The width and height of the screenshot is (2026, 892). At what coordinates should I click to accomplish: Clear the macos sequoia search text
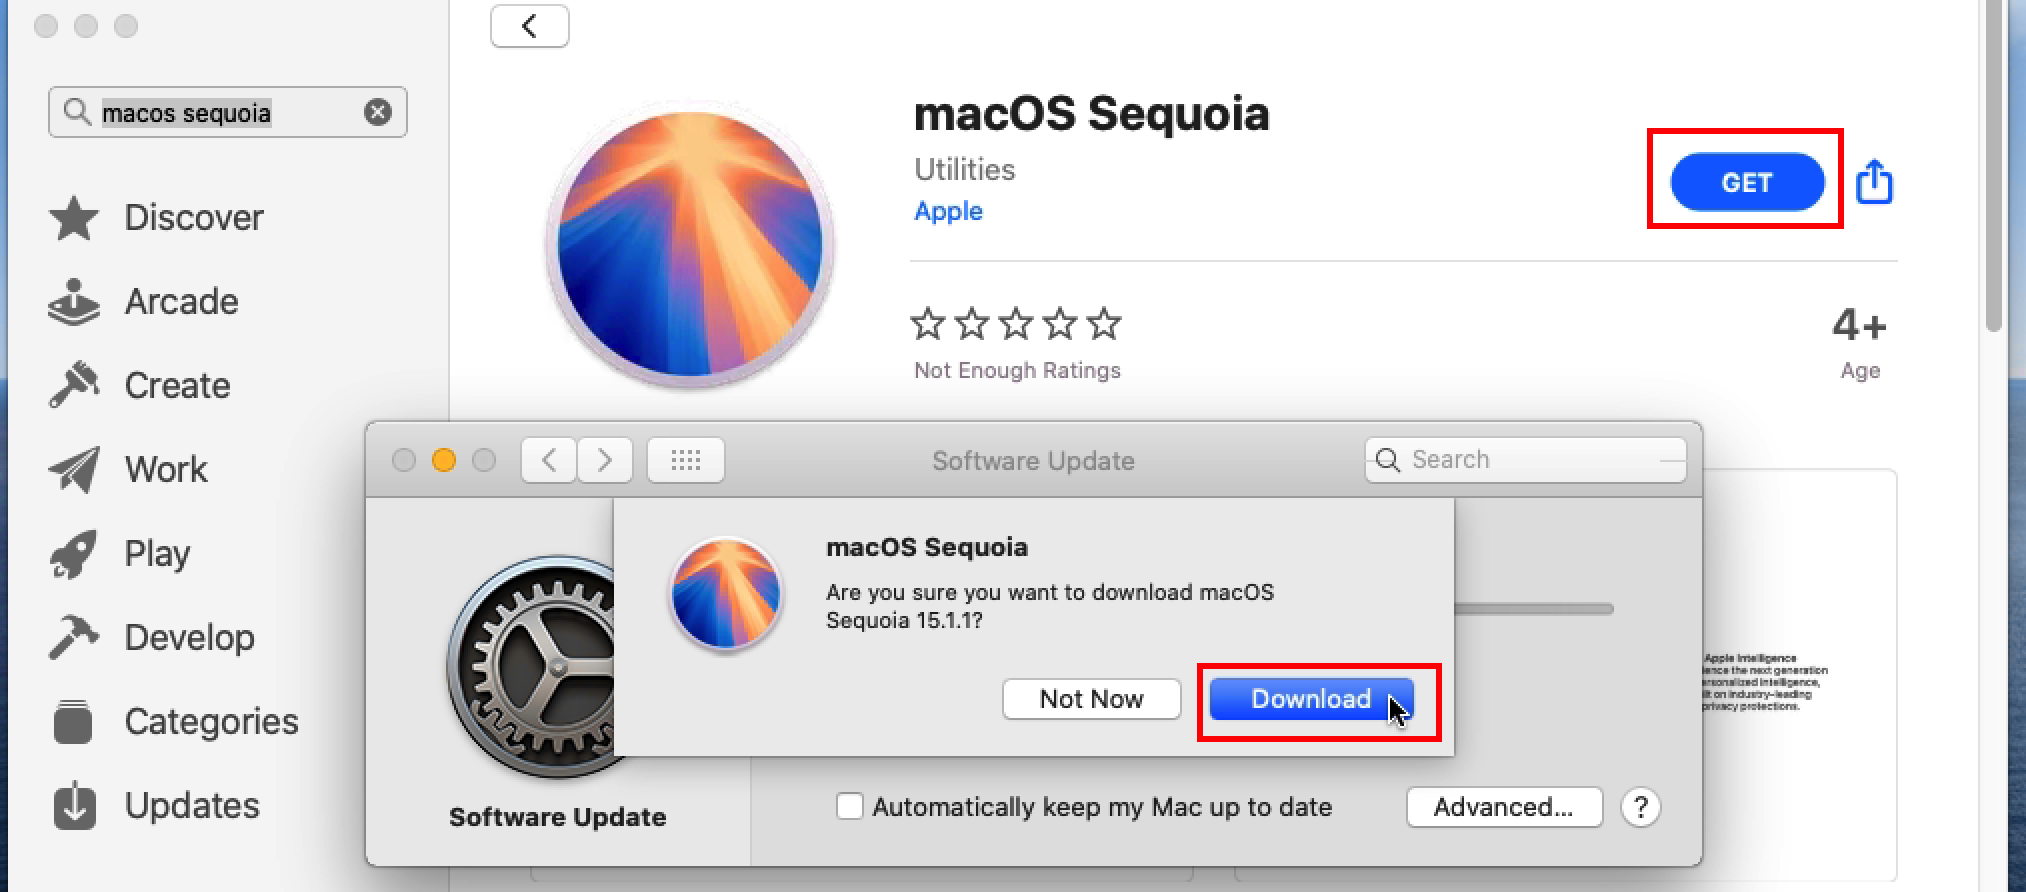point(377,112)
